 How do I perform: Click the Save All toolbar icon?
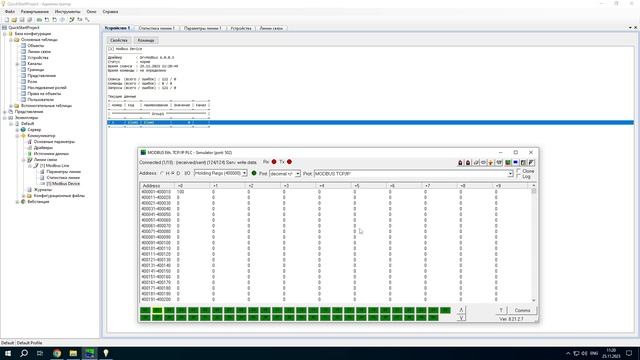point(29,20)
